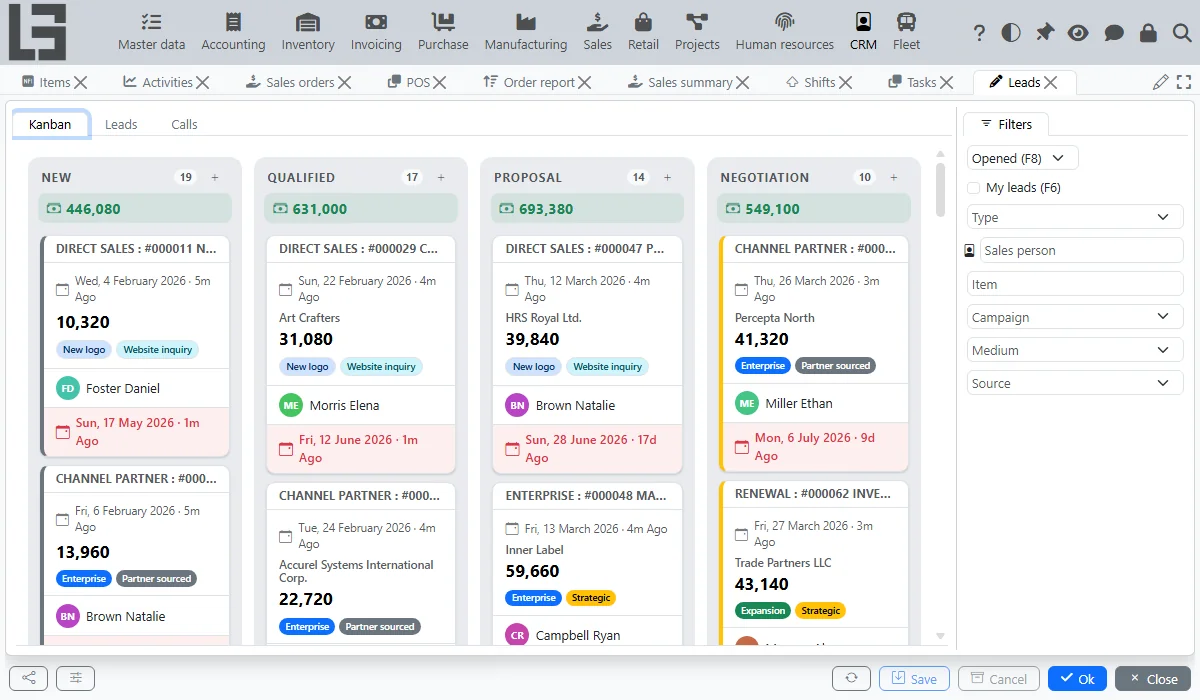Click the refresh button at bottom

click(851, 678)
